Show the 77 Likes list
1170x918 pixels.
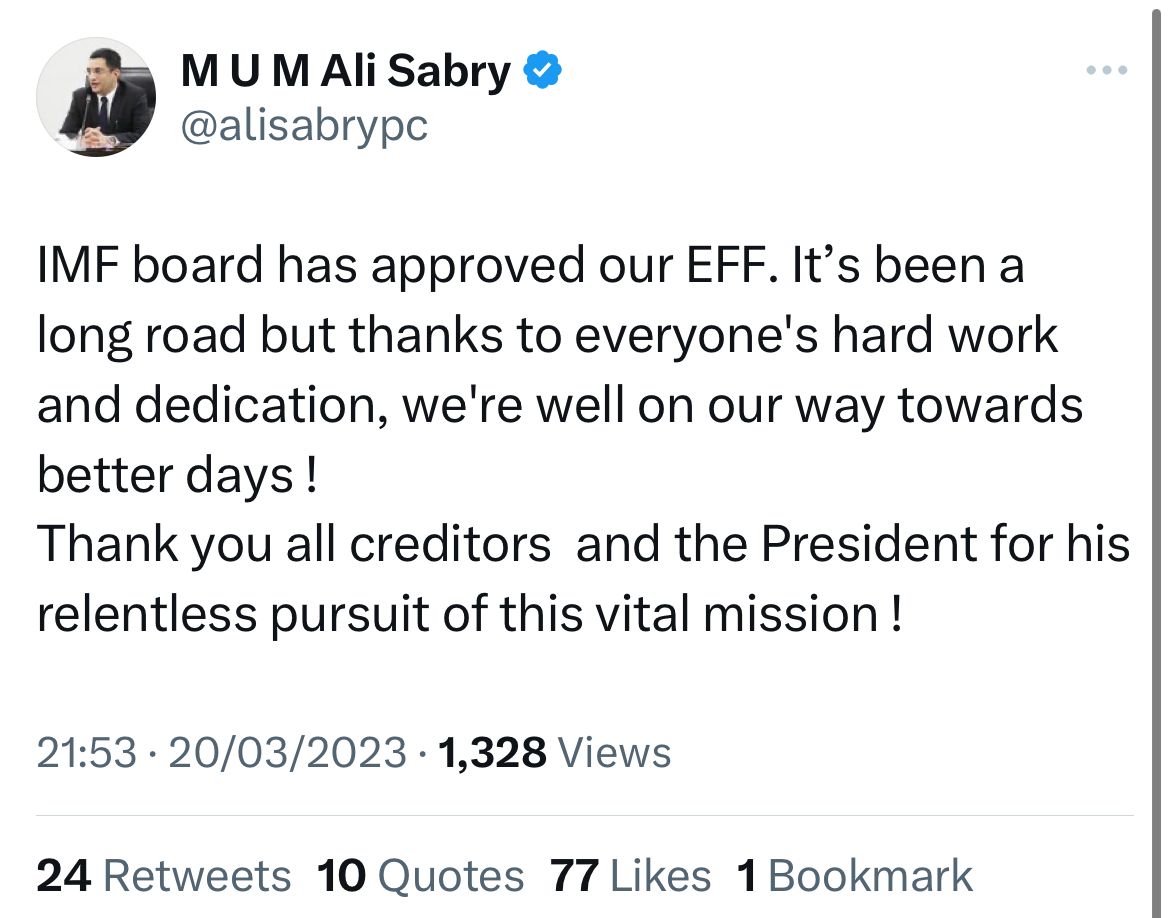pyautogui.click(x=631, y=875)
